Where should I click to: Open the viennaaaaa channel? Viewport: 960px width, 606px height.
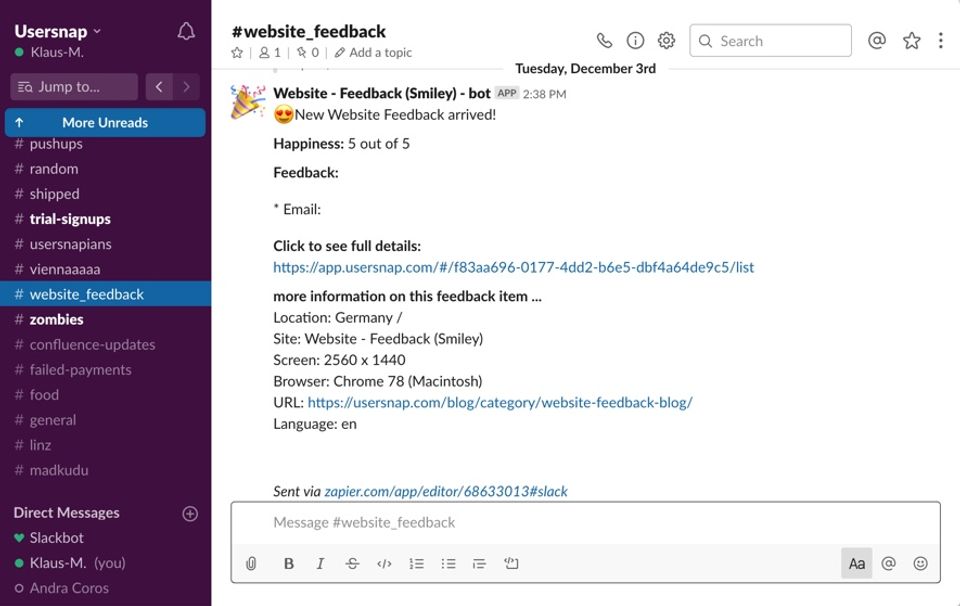[x=105, y=269]
